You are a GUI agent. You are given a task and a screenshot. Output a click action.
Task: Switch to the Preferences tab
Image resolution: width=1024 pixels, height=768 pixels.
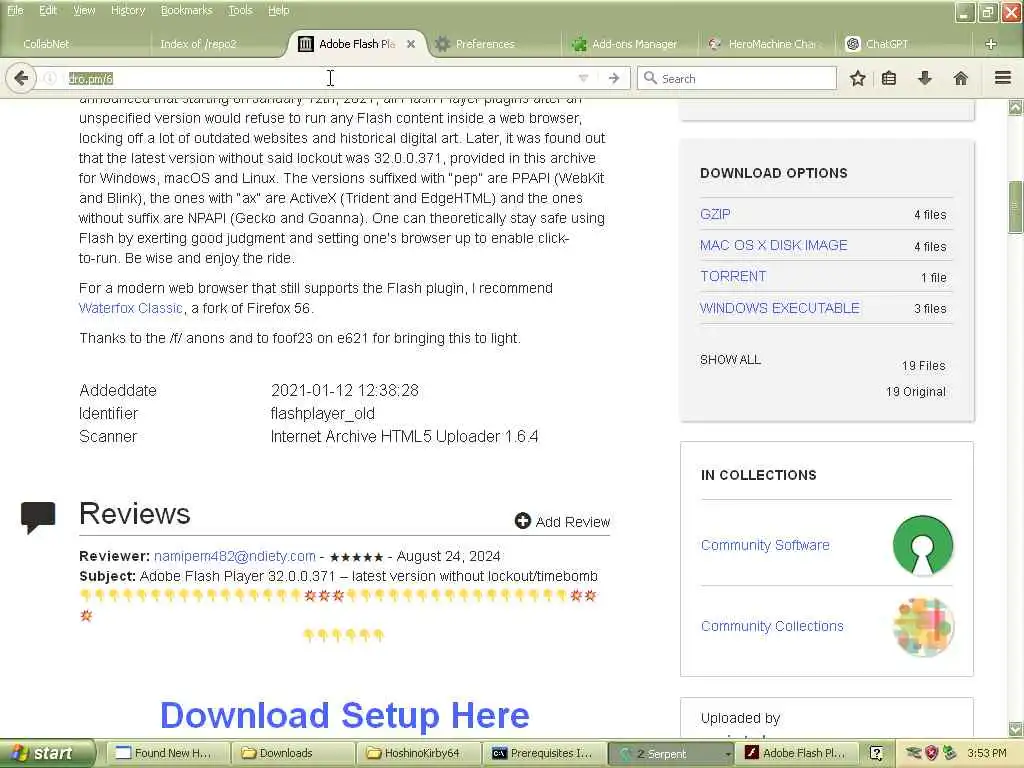[x=485, y=44]
